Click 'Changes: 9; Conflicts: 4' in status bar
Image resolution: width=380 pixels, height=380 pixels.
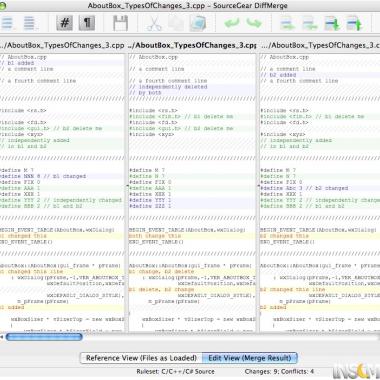coord(279,371)
